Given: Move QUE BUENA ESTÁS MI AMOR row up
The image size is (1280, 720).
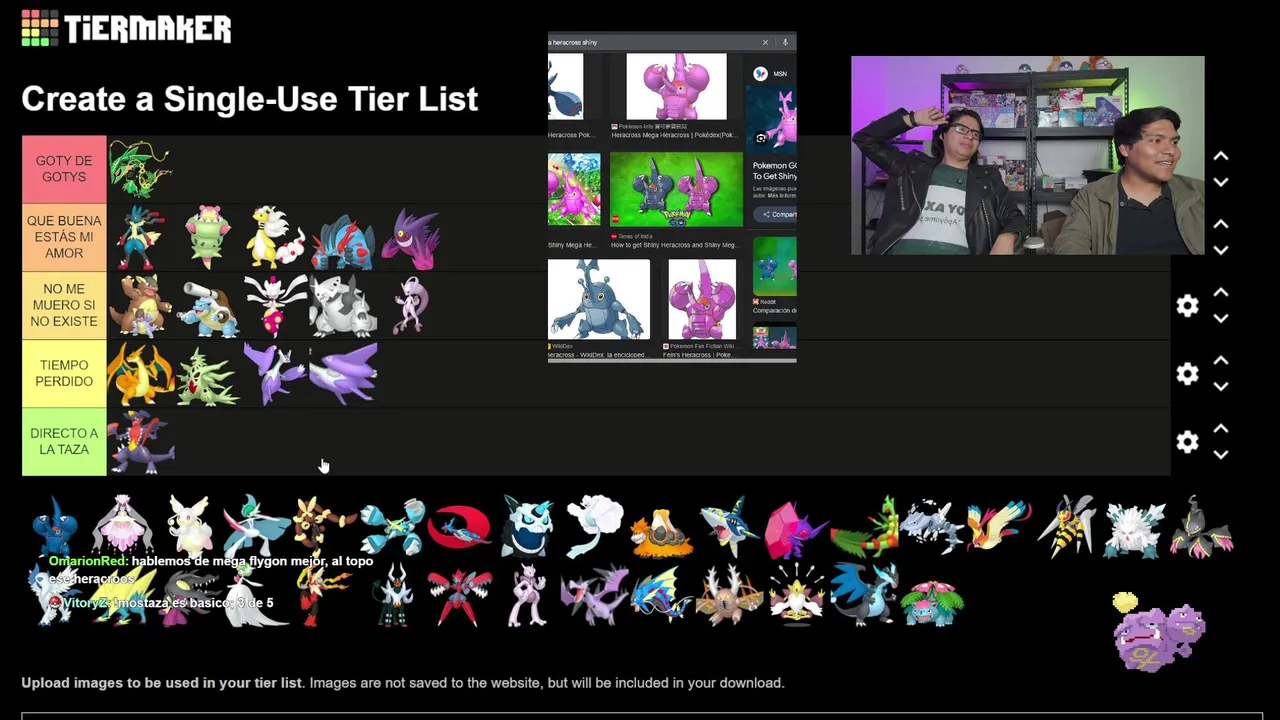Looking at the screenshot, I should [1221, 225].
